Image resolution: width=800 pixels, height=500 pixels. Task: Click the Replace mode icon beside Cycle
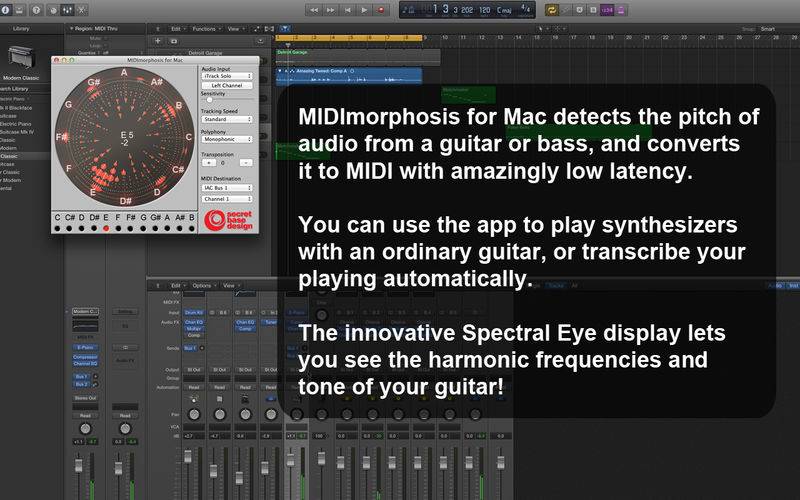(x=566, y=10)
